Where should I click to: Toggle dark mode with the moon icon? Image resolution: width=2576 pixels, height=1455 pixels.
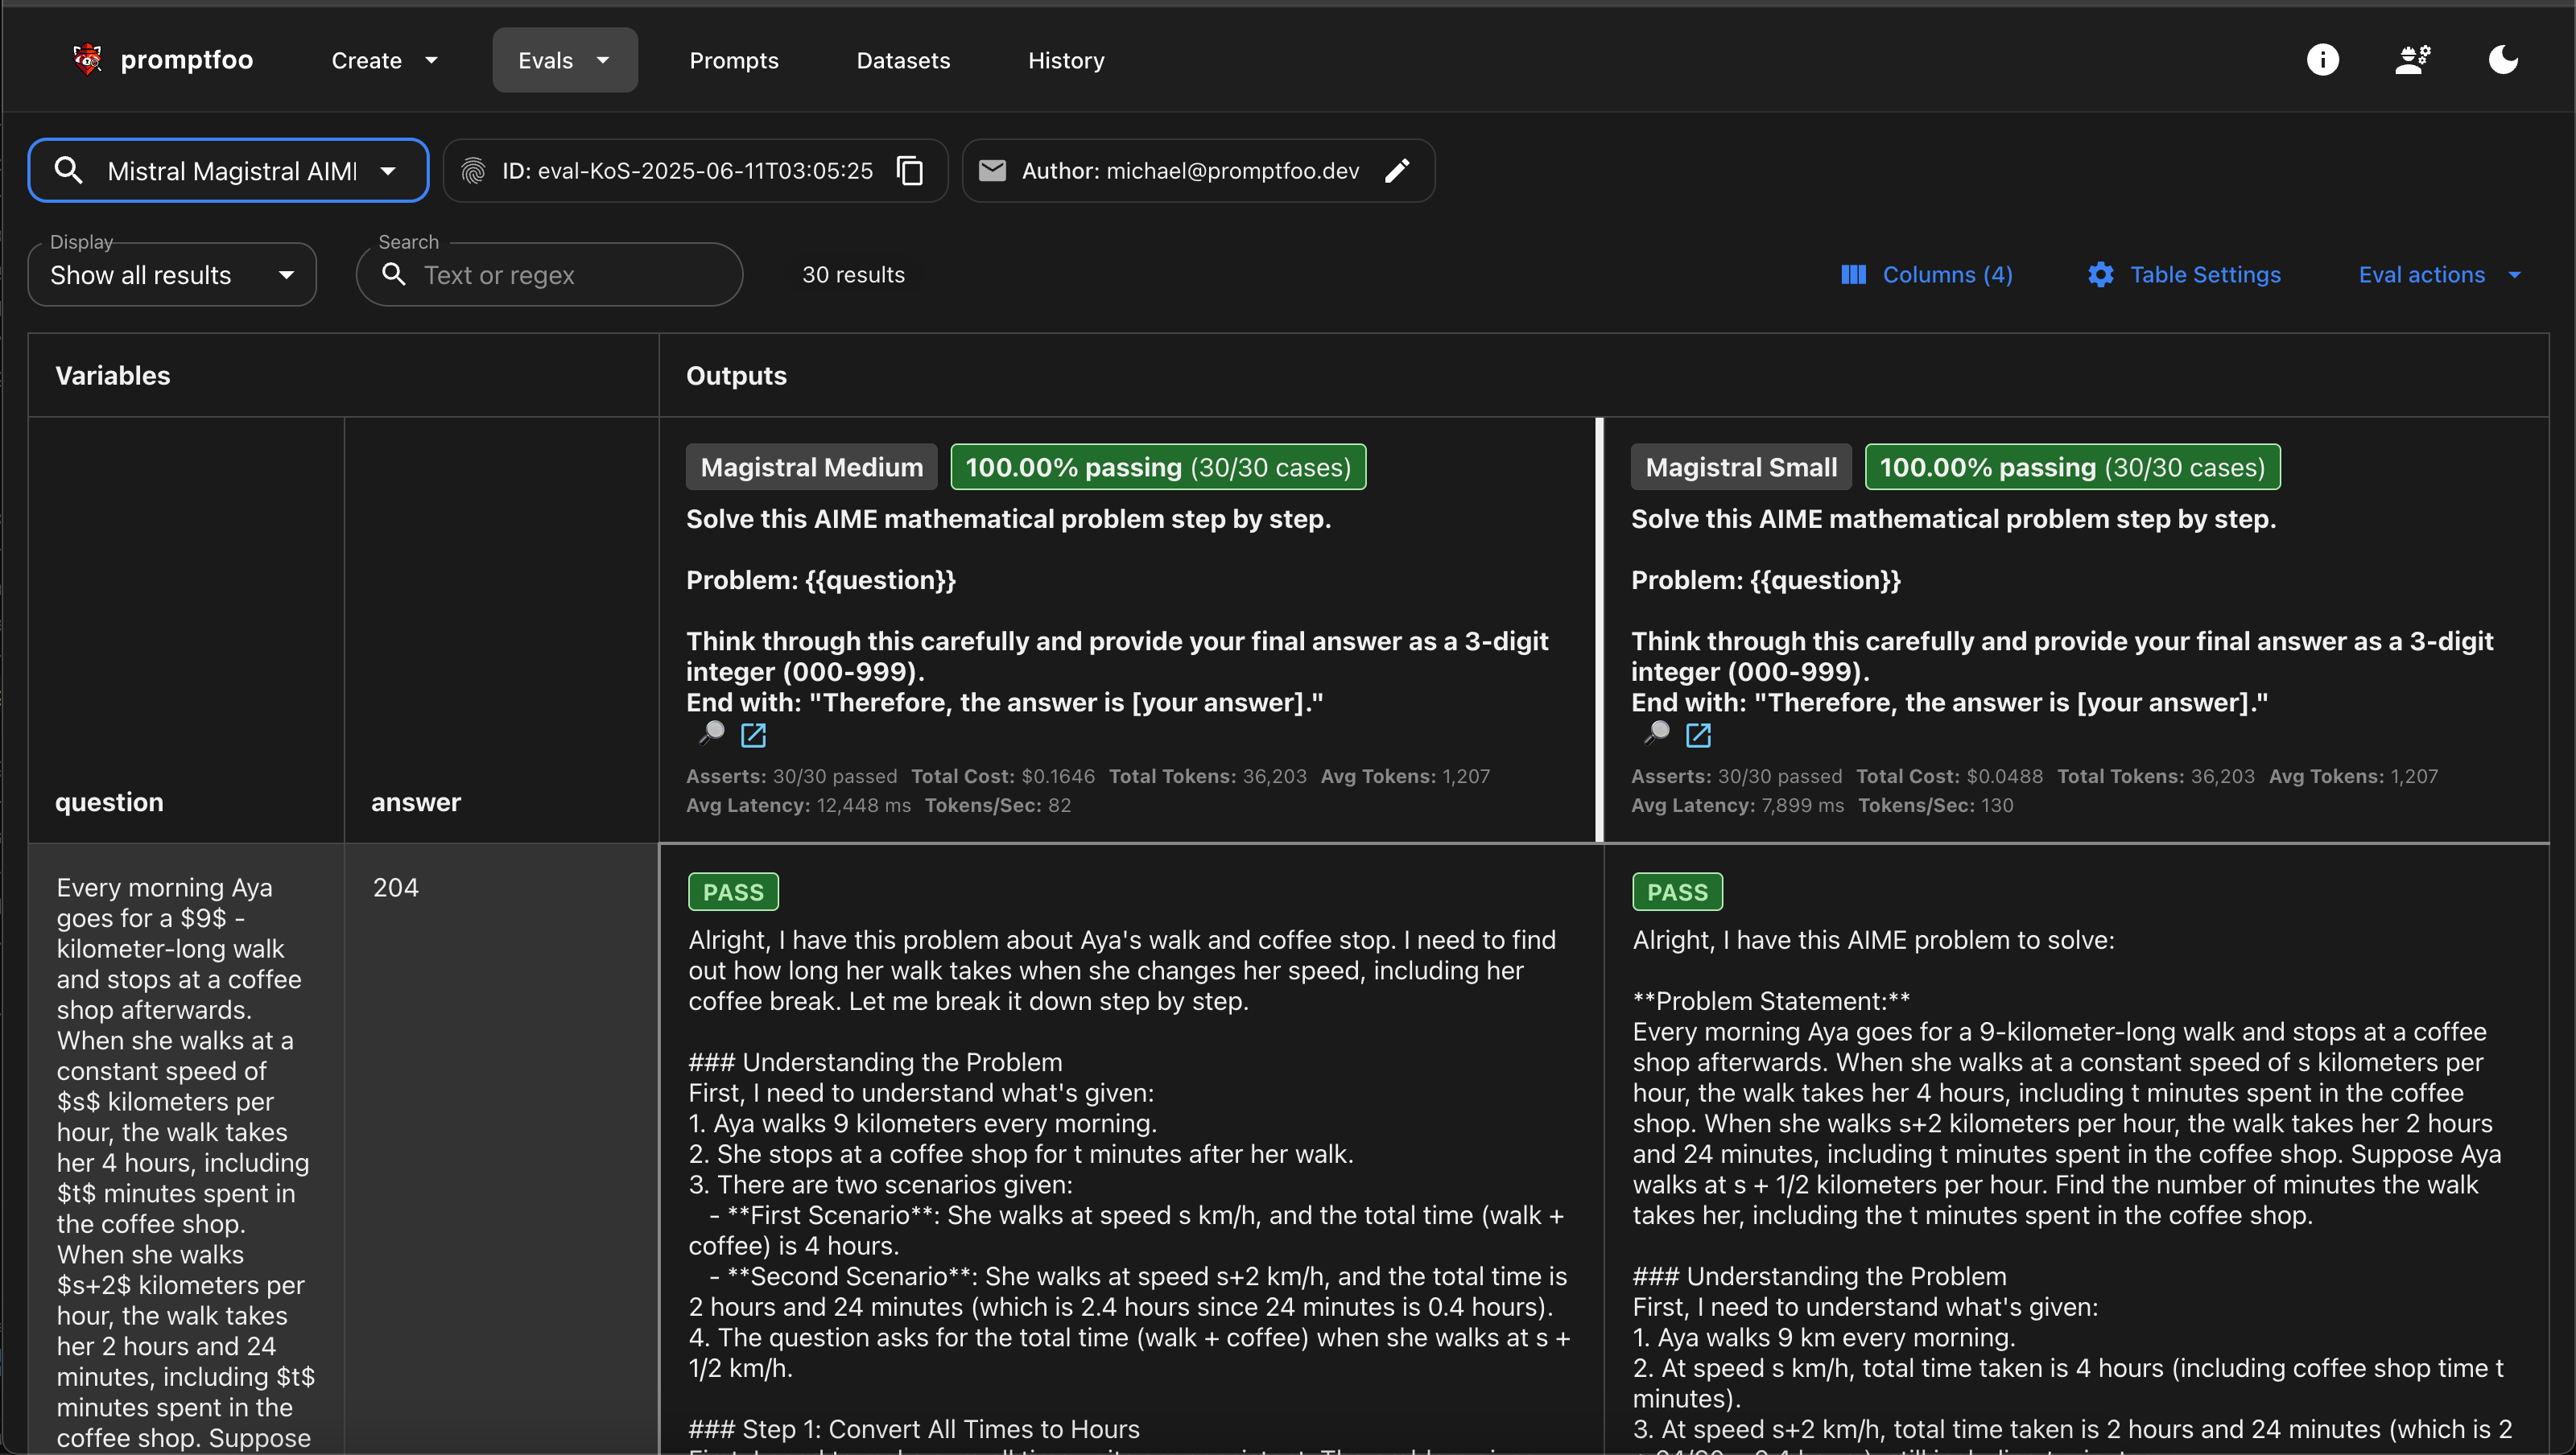pyautogui.click(x=2502, y=60)
